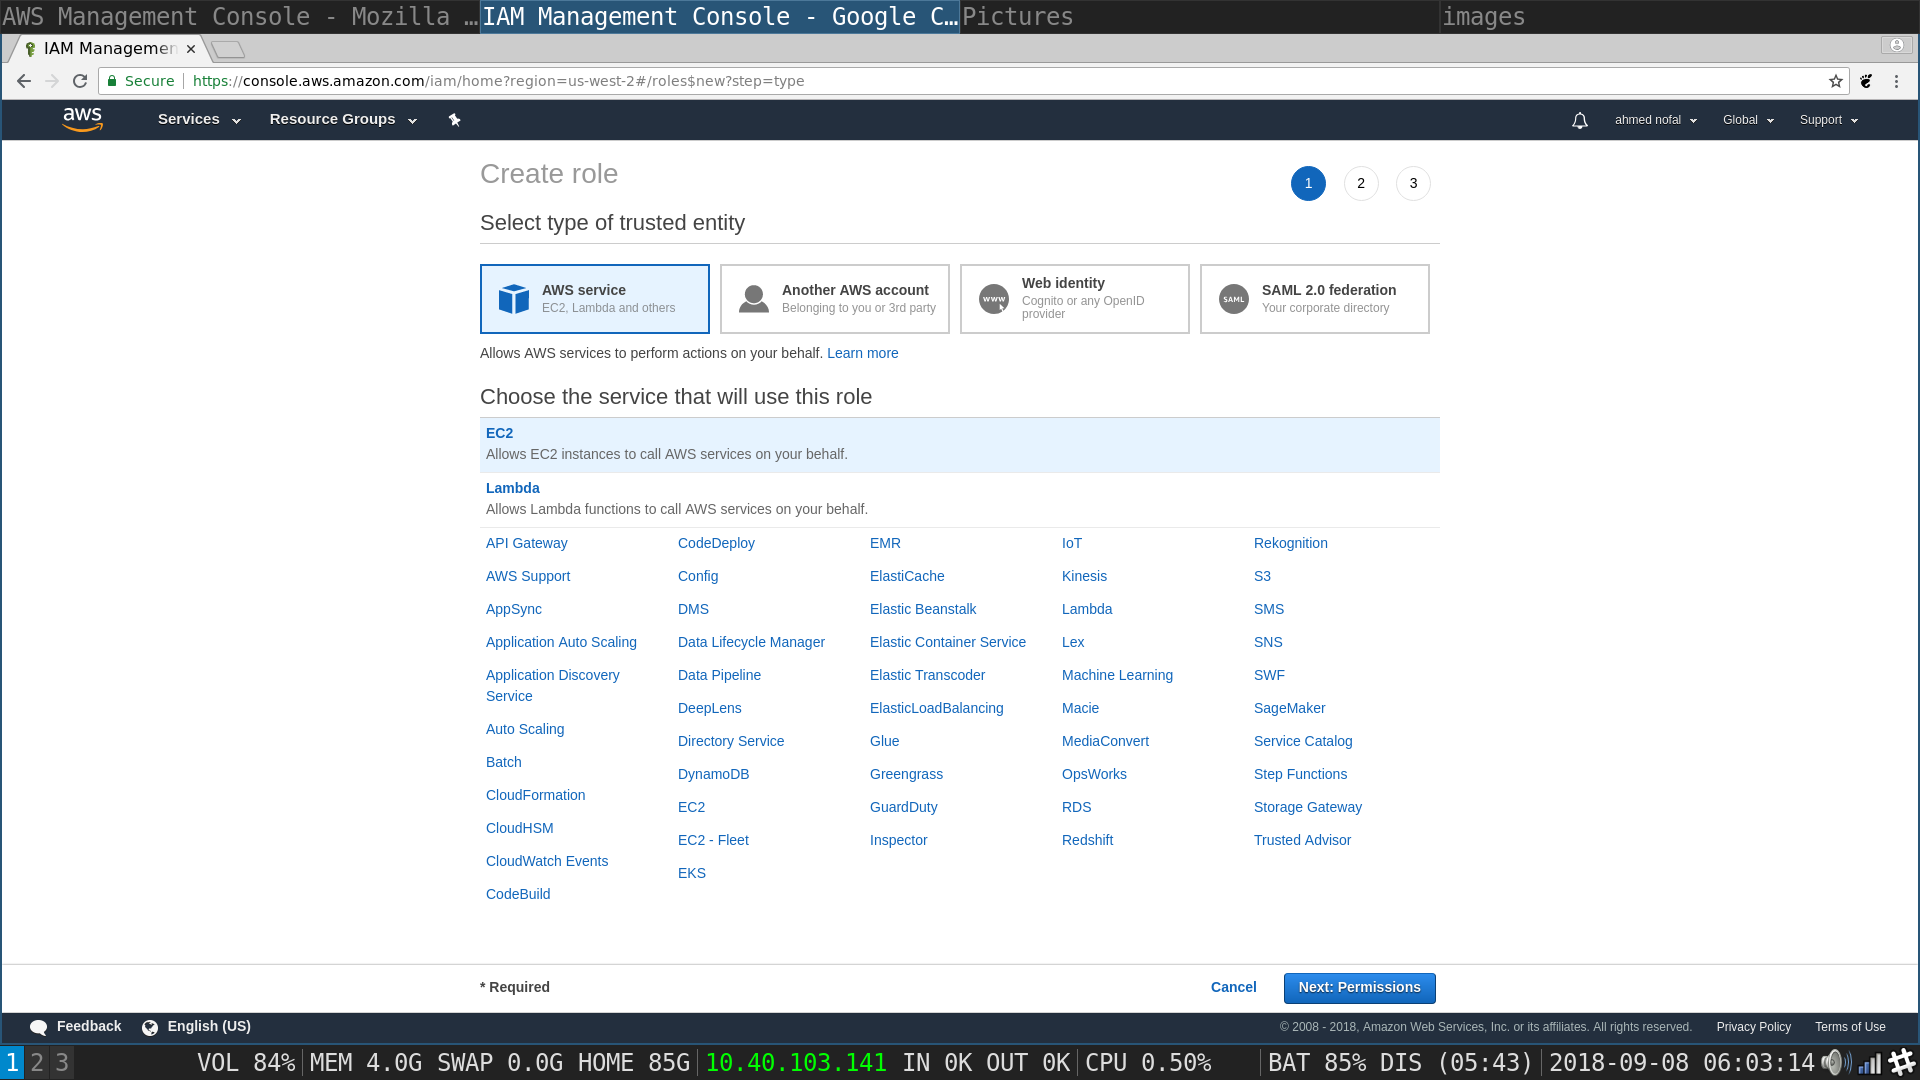The height and width of the screenshot is (1080, 1920).
Task: Select Another AWS account entity type
Action: [834, 299]
